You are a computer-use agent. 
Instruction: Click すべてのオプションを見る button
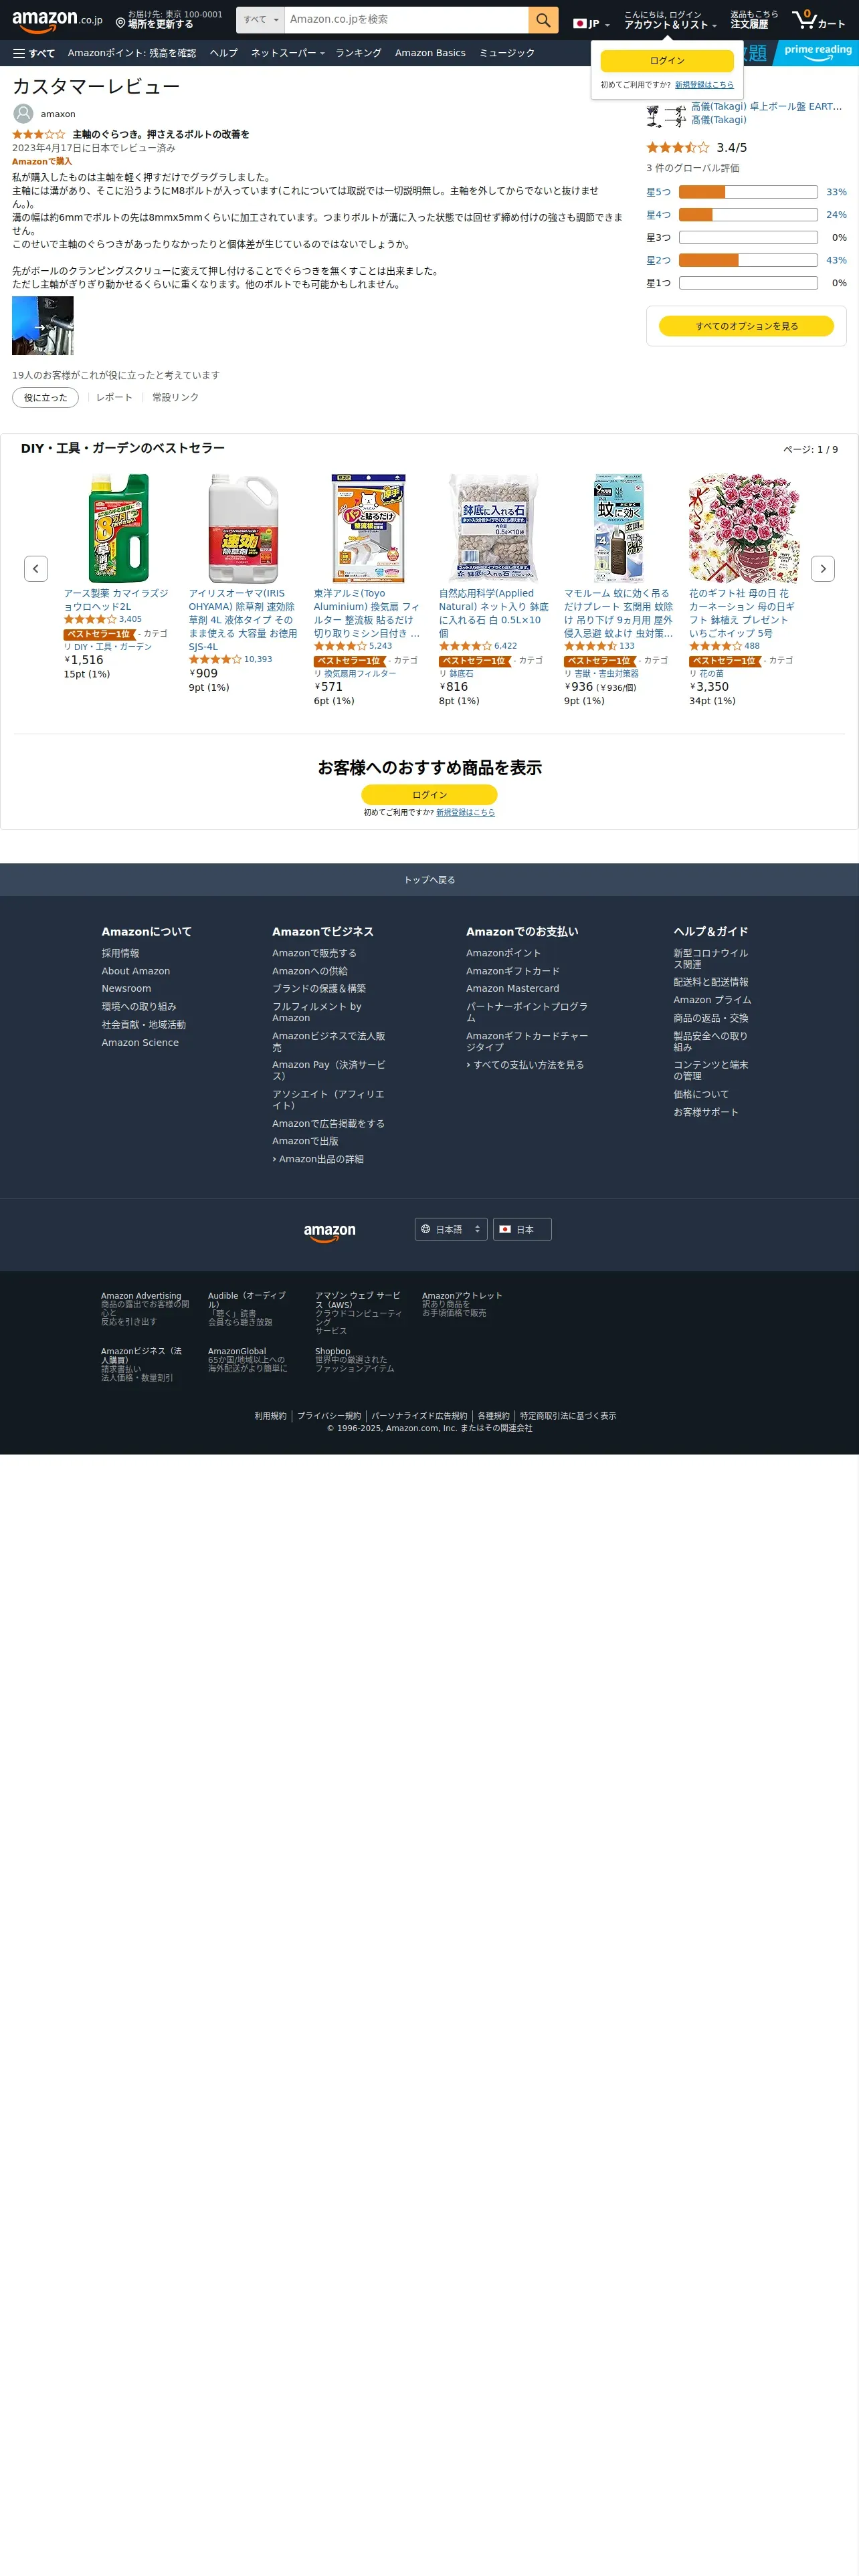click(746, 326)
